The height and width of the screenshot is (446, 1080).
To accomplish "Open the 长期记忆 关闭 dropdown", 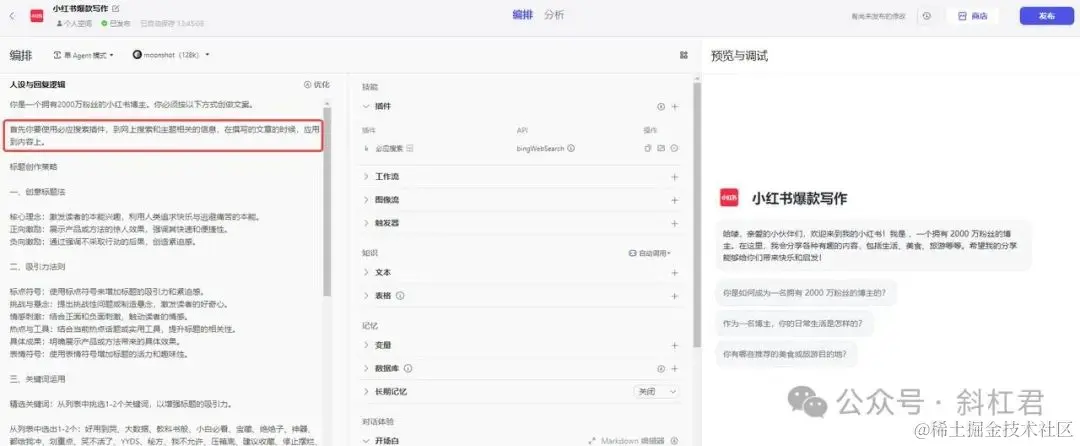I will [x=656, y=392].
